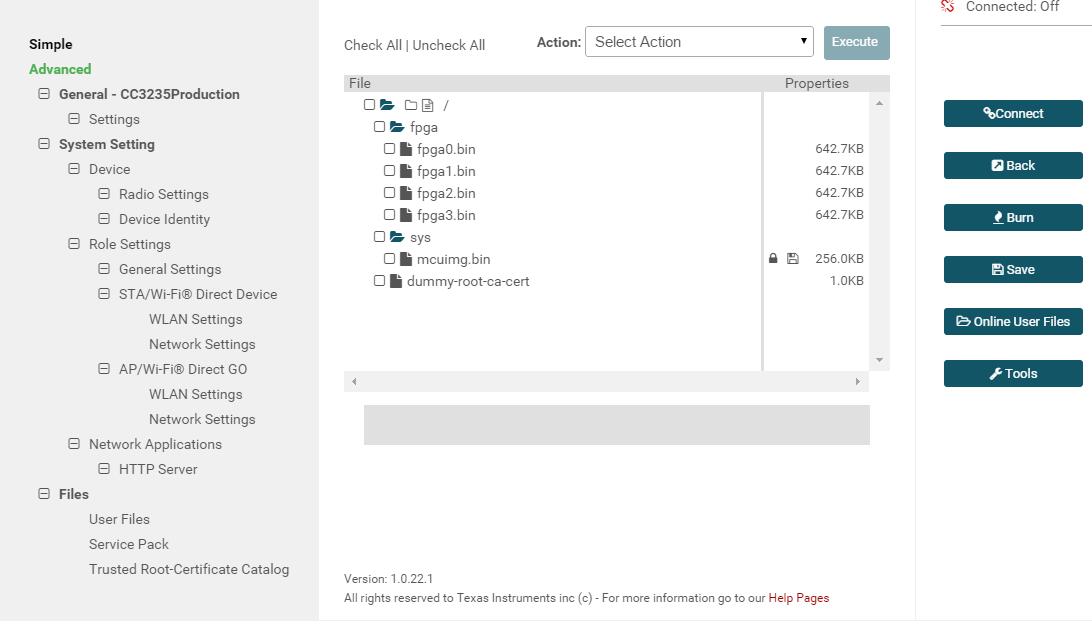
Task: Click the new folder icon beside root
Action: pos(411,105)
